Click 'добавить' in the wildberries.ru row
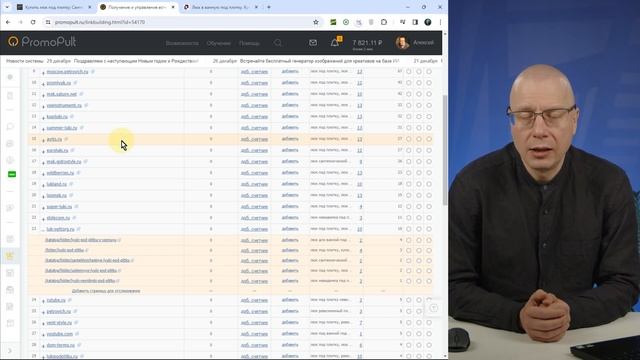The width and height of the screenshot is (640, 360). point(290,173)
